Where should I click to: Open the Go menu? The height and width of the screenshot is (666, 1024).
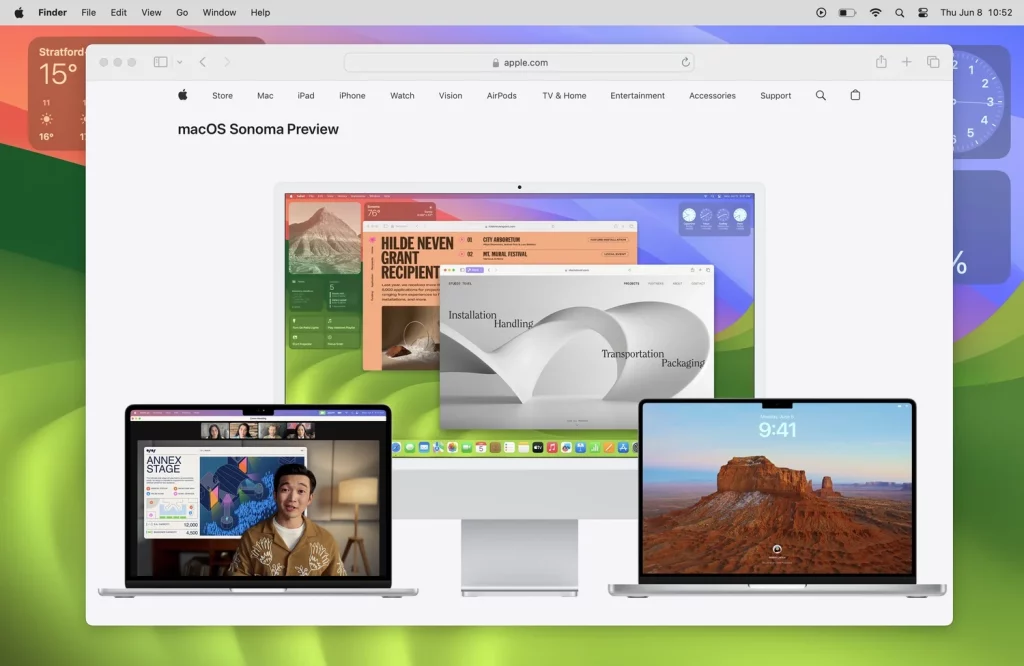pos(182,12)
